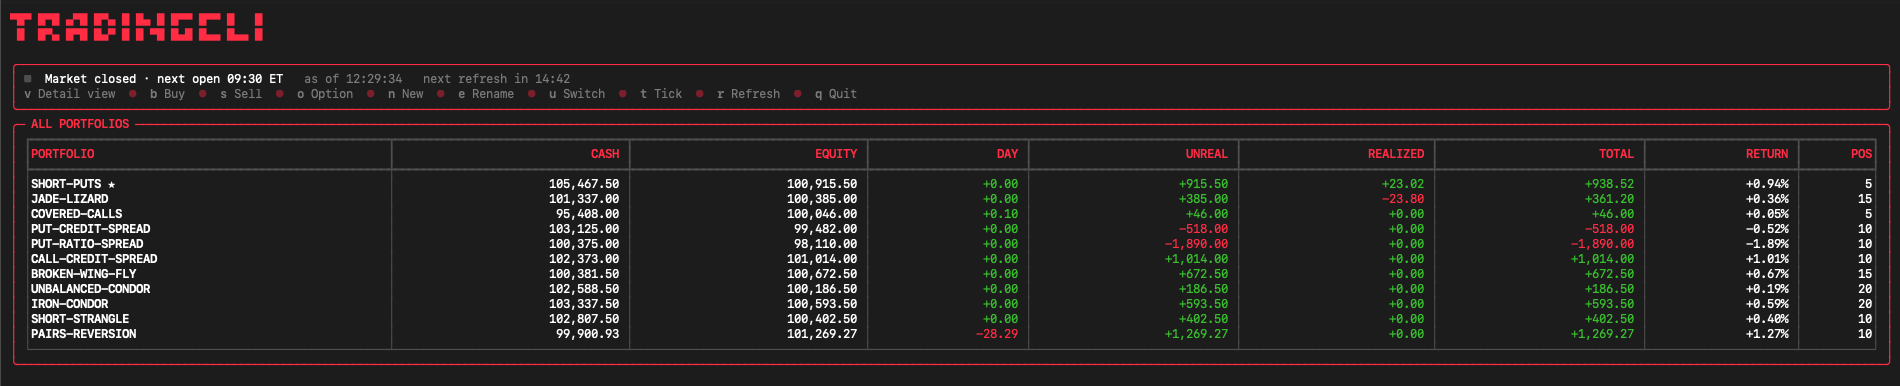Image resolution: width=1900 pixels, height=386 pixels.
Task: Select the Tick command
Action: 661,94
